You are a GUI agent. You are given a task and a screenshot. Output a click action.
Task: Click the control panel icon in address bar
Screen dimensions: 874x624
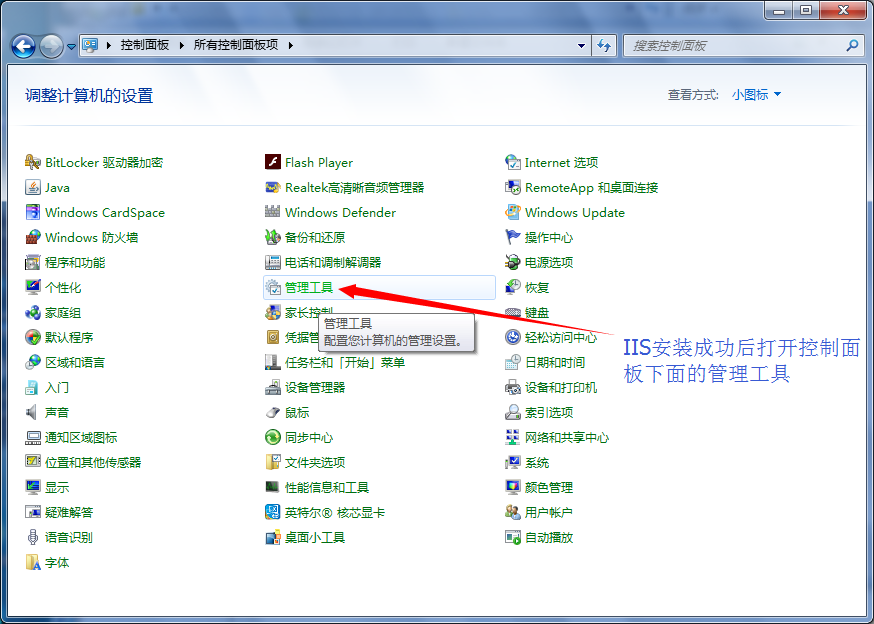[x=90, y=45]
